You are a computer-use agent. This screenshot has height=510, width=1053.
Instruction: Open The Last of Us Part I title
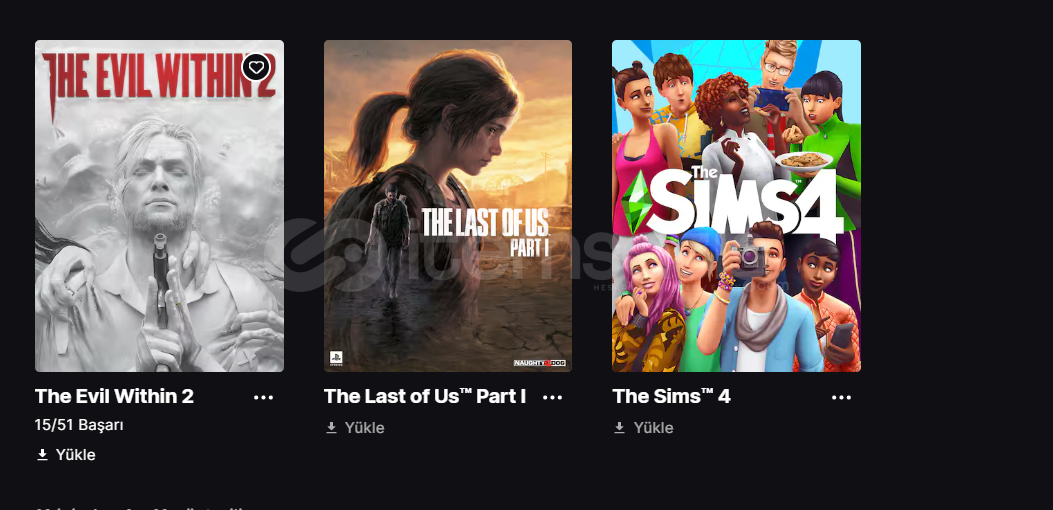424,396
